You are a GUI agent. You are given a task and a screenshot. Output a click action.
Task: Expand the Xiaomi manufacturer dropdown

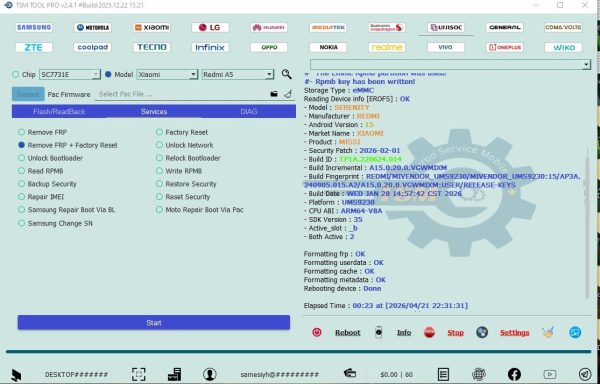[x=194, y=75]
